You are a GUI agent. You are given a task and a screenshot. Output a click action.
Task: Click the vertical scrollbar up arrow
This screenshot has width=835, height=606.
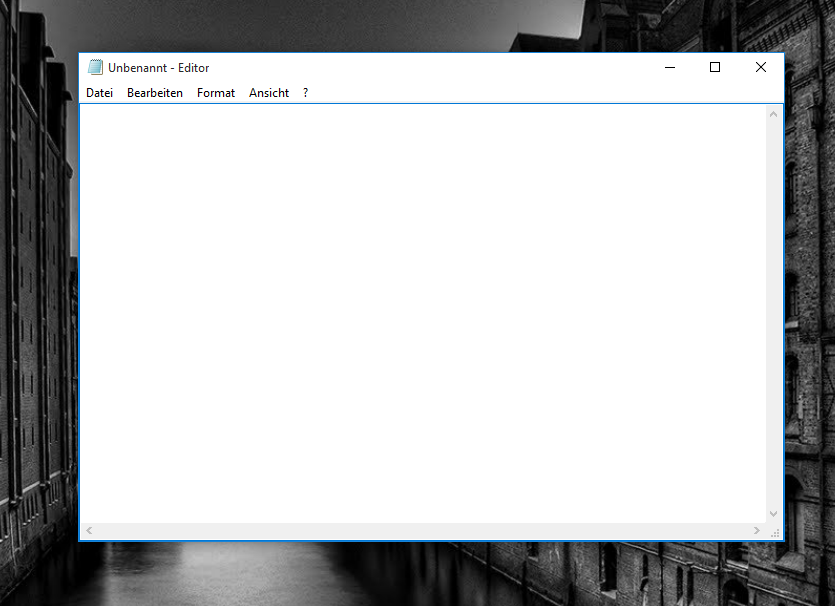pos(773,114)
